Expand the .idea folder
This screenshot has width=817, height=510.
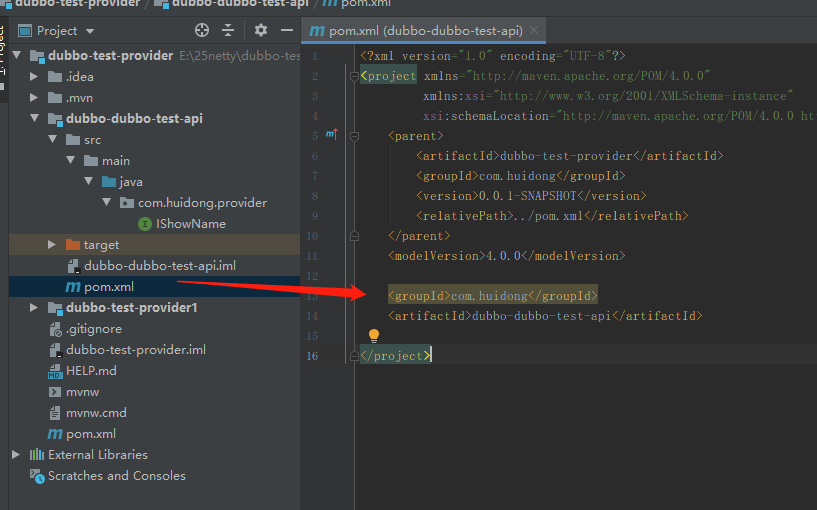(x=34, y=77)
